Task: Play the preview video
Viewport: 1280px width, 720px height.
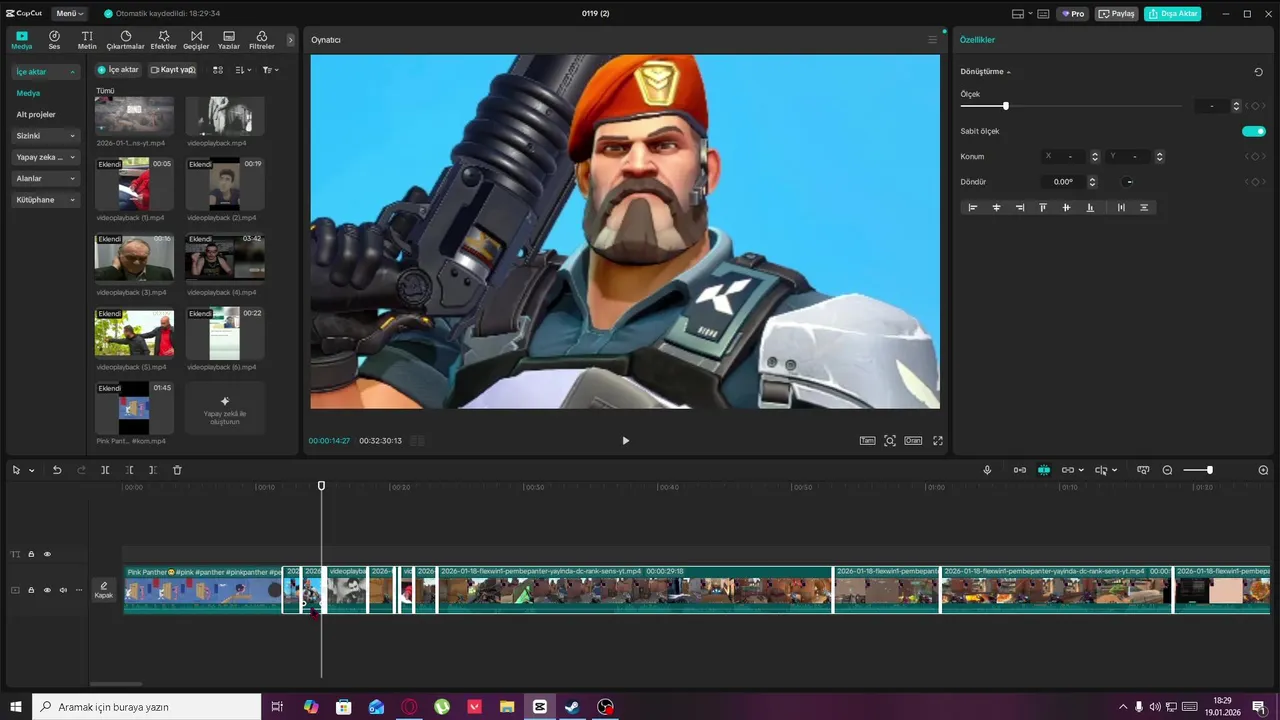Action: coord(626,440)
